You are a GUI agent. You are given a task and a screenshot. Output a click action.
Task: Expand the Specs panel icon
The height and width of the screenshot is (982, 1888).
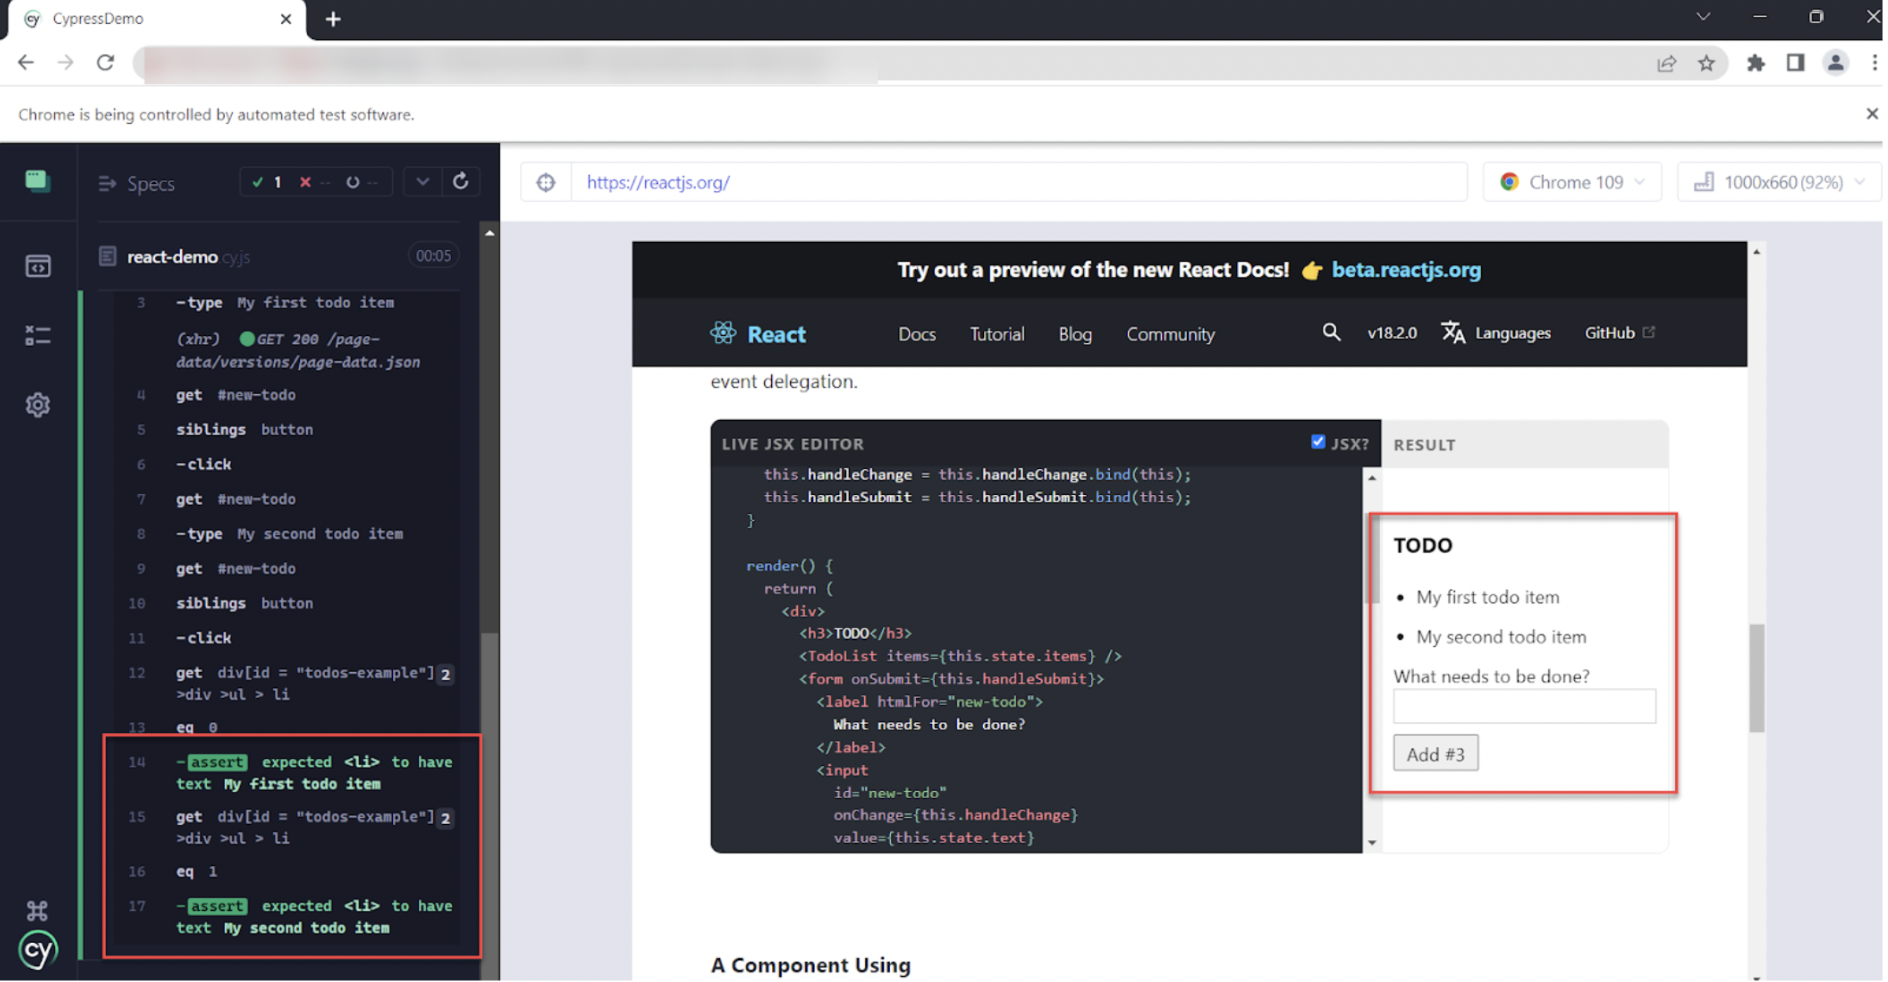(x=107, y=183)
